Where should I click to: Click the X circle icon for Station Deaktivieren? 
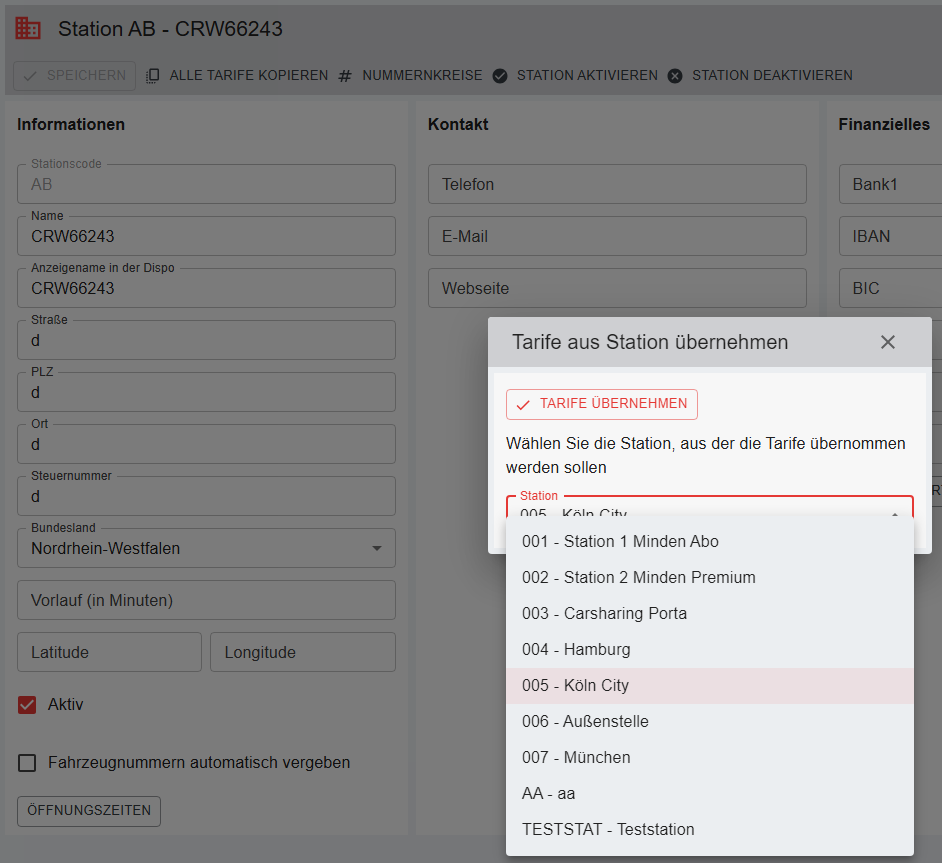coord(675,76)
